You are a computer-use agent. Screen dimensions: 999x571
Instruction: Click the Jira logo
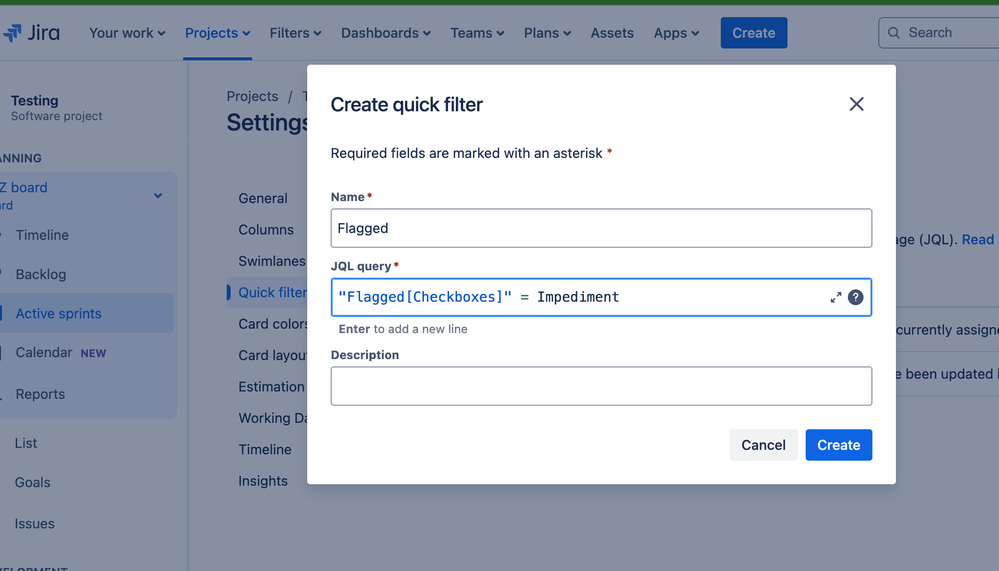(31, 33)
